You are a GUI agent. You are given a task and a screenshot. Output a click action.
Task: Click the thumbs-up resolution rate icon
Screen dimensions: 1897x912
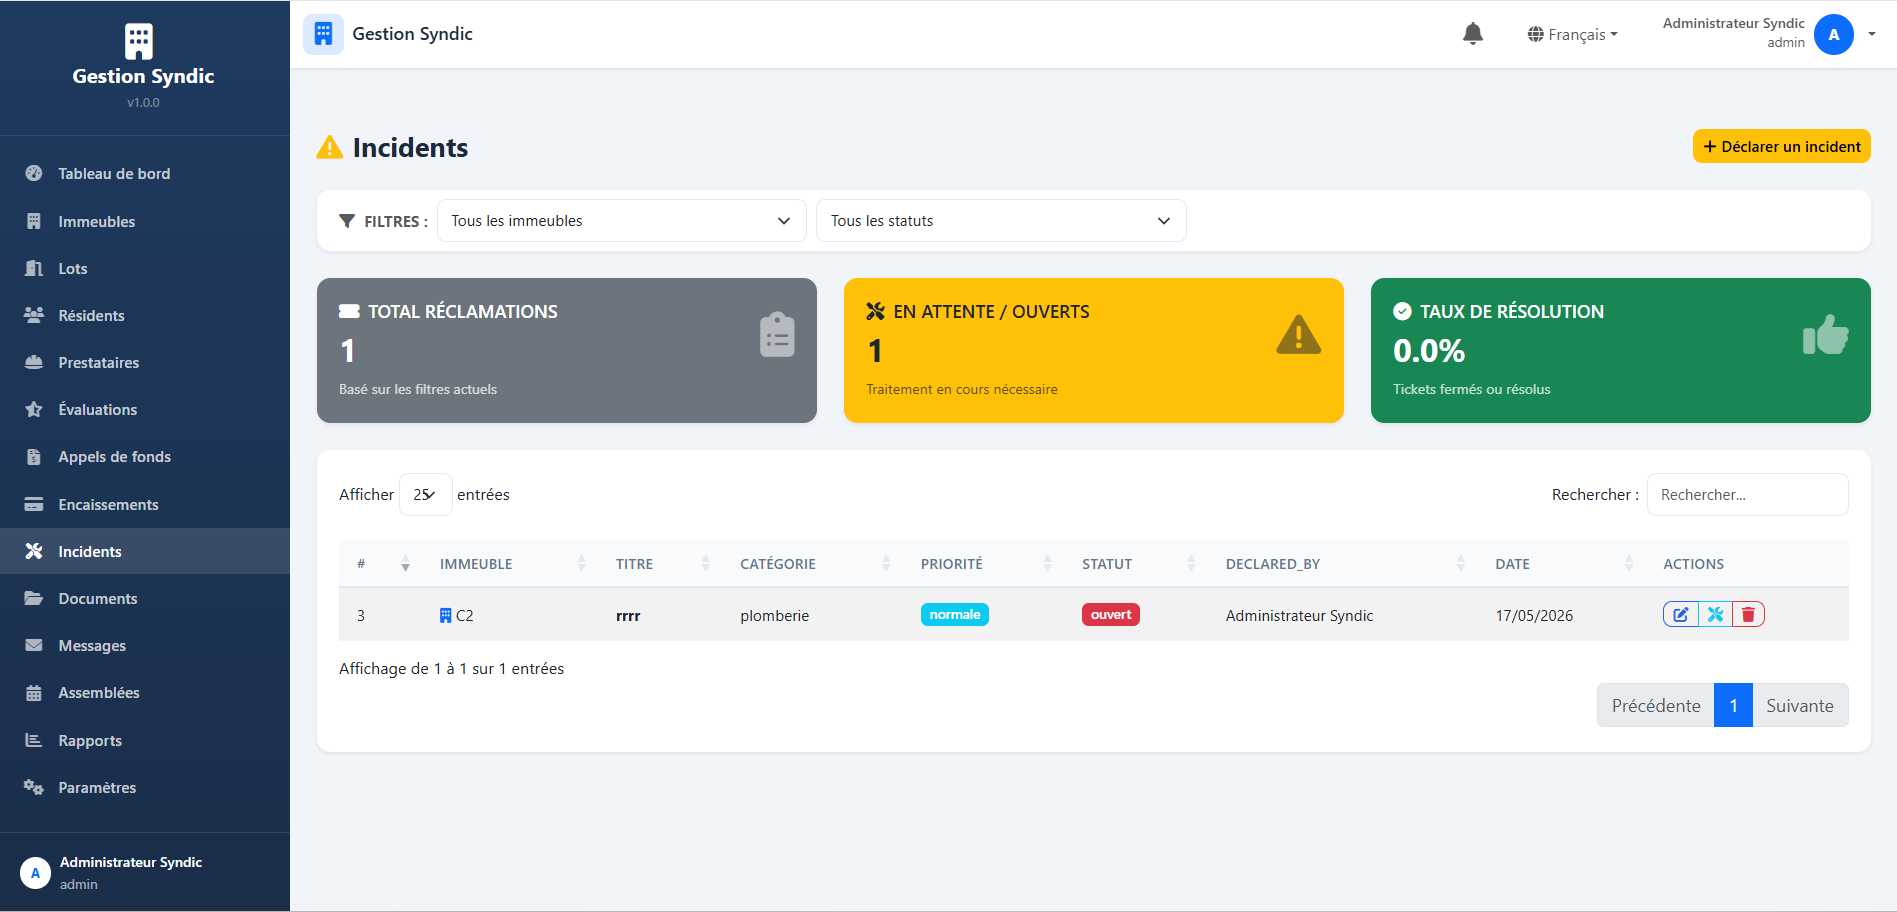coord(1825,335)
